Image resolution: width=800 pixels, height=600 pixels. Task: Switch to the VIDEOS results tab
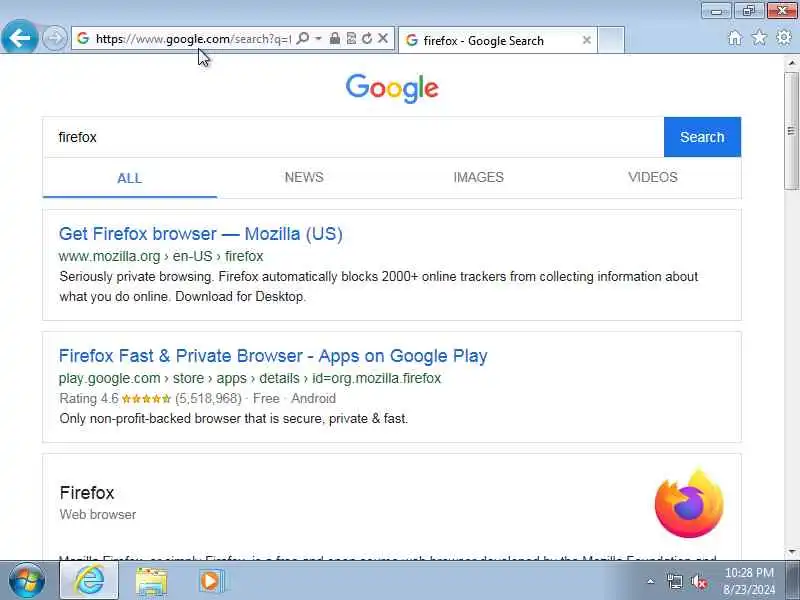(653, 178)
